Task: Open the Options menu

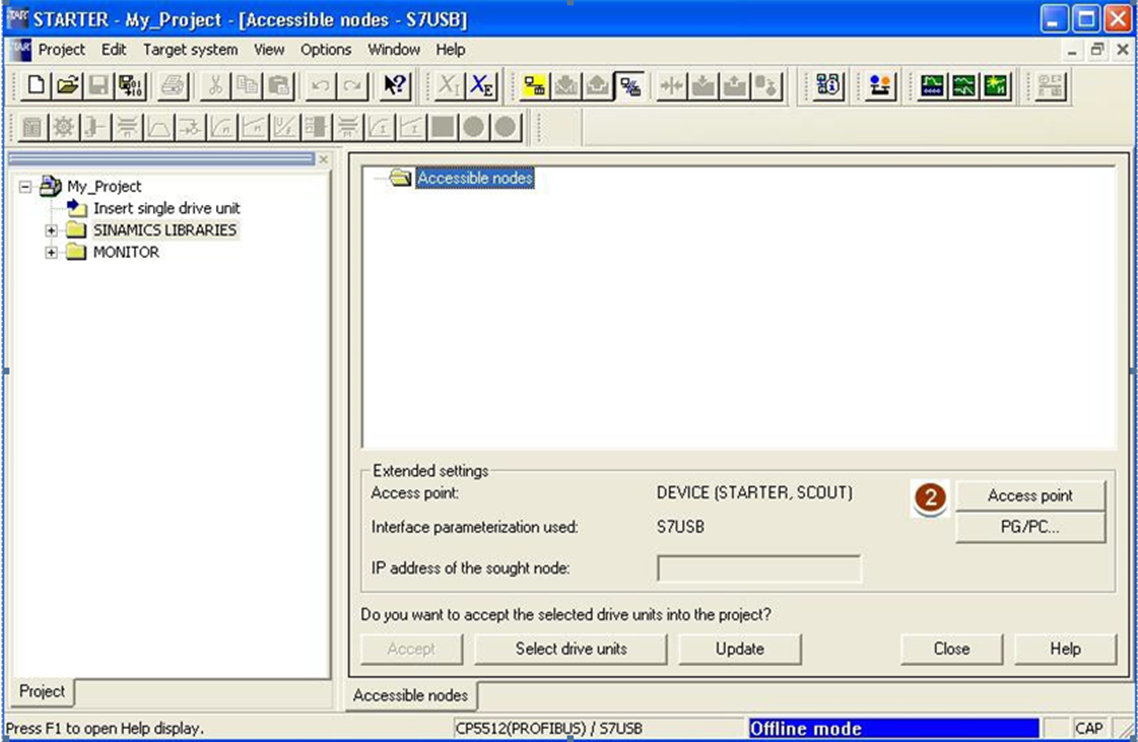Action: point(326,49)
